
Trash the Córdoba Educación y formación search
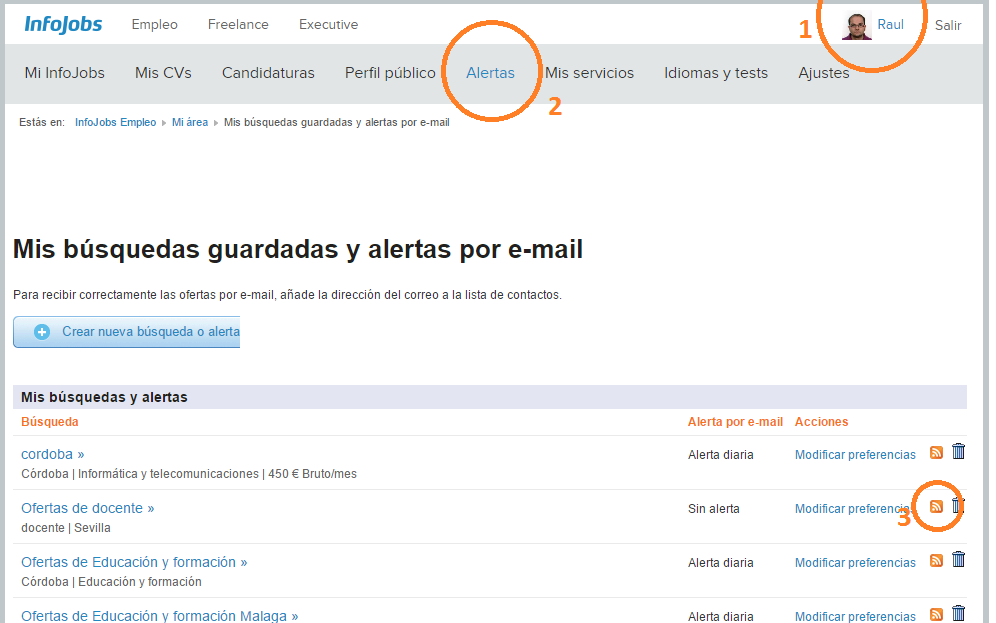click(959, 559)
